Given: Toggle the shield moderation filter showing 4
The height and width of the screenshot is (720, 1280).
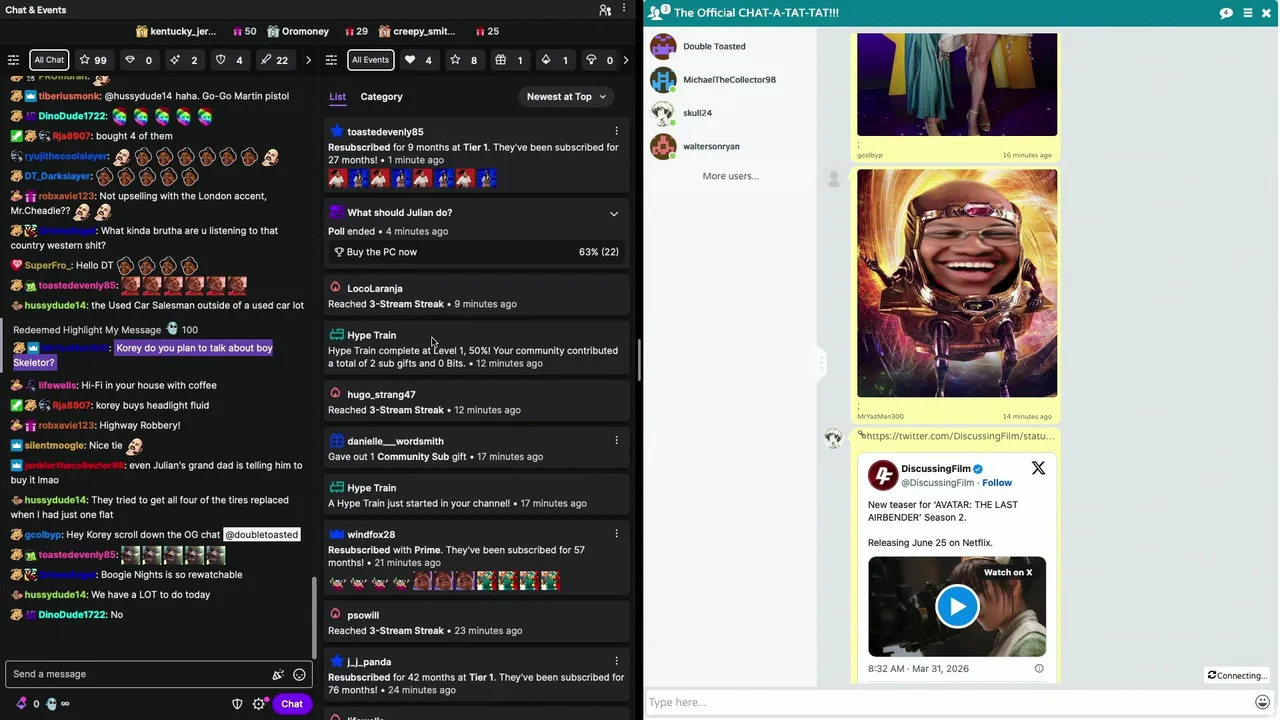Looking at the screenshot, I should tap(229, 60).
